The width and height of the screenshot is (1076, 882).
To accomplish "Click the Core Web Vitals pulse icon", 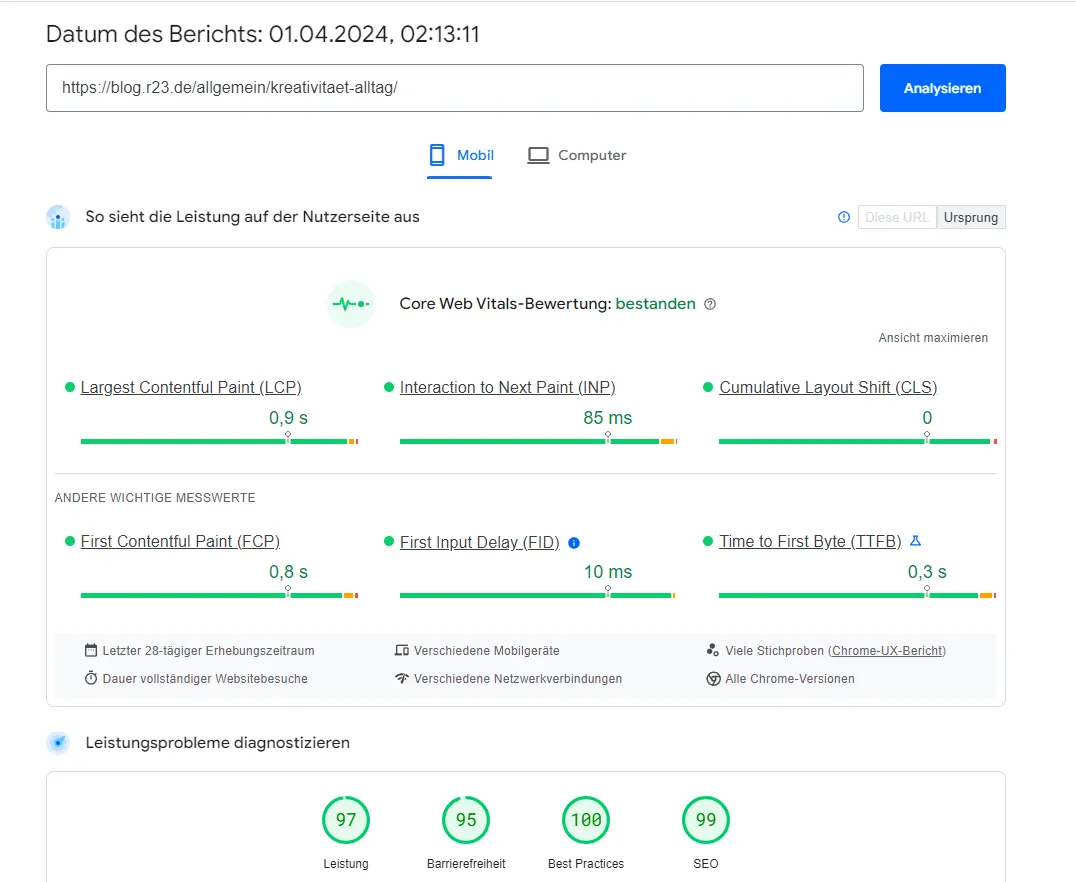I will point(351,303).
